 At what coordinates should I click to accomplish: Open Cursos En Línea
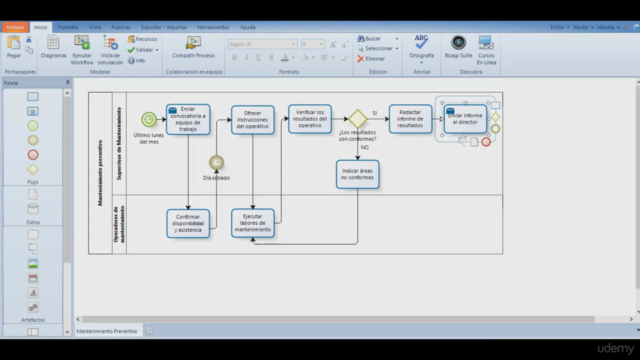coord(486,50)
